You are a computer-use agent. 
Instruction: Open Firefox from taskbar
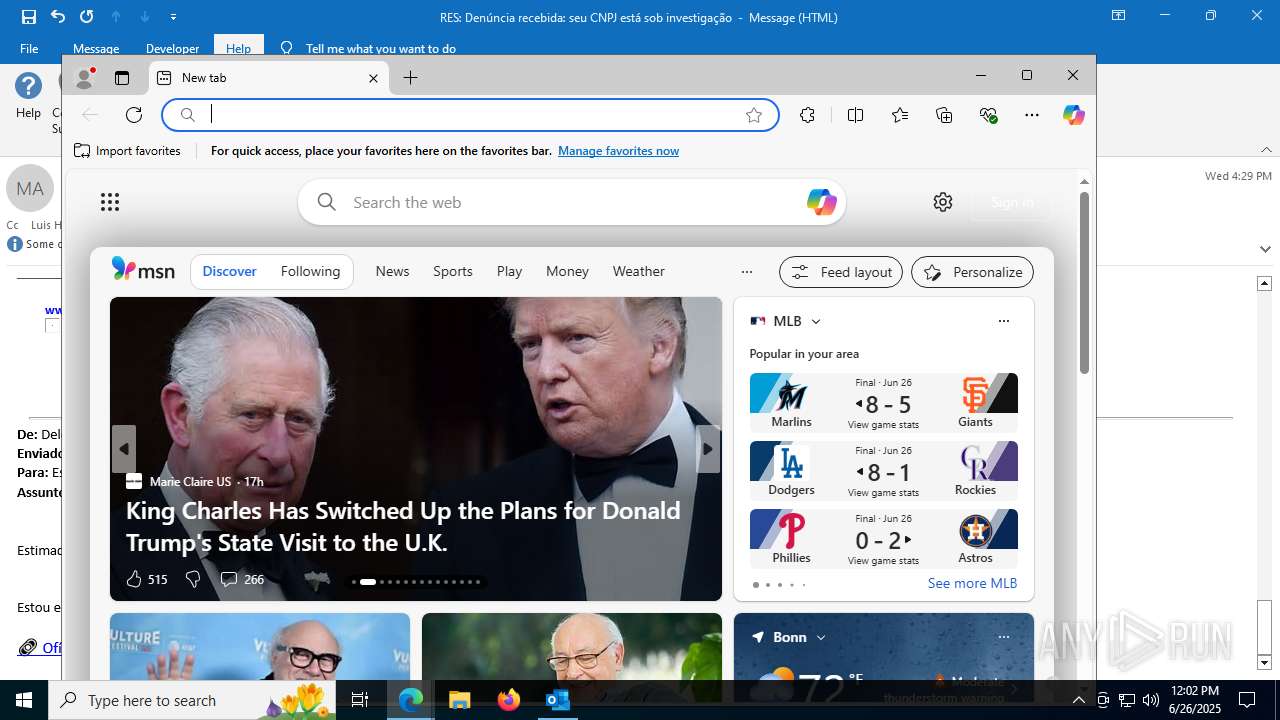tap(509, 700)
